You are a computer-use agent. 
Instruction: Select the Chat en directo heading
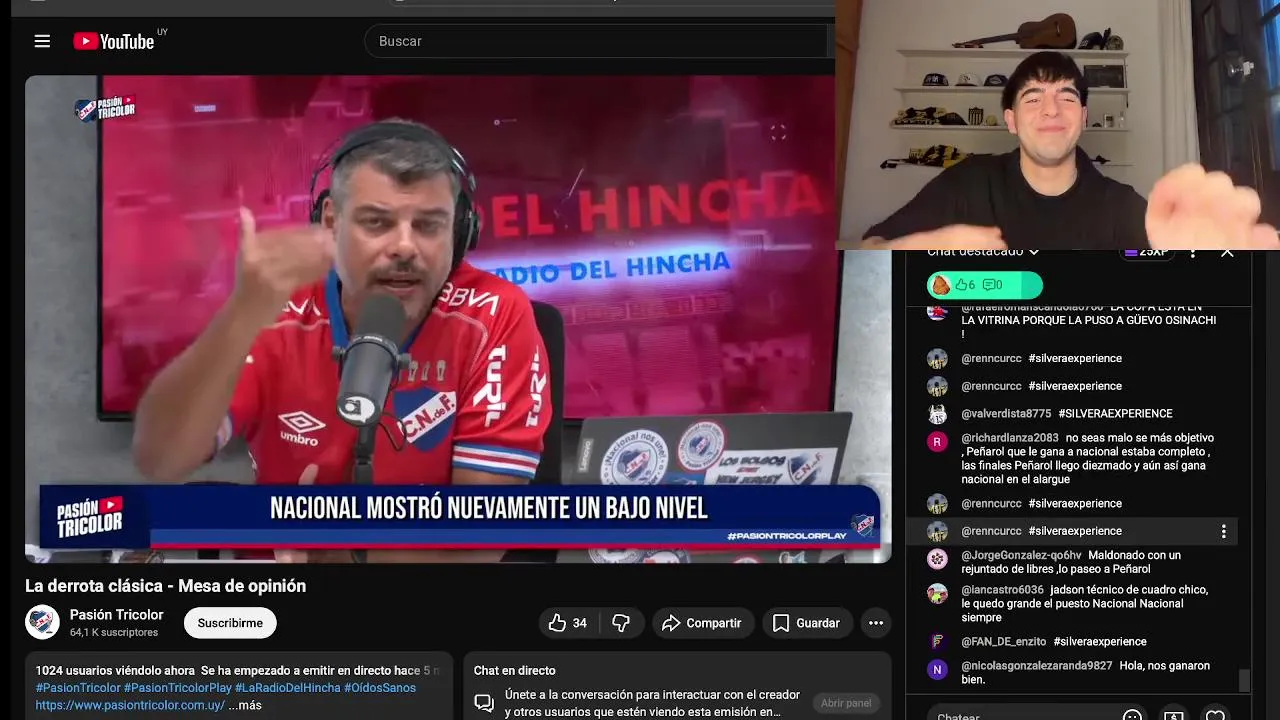(514, 671)
